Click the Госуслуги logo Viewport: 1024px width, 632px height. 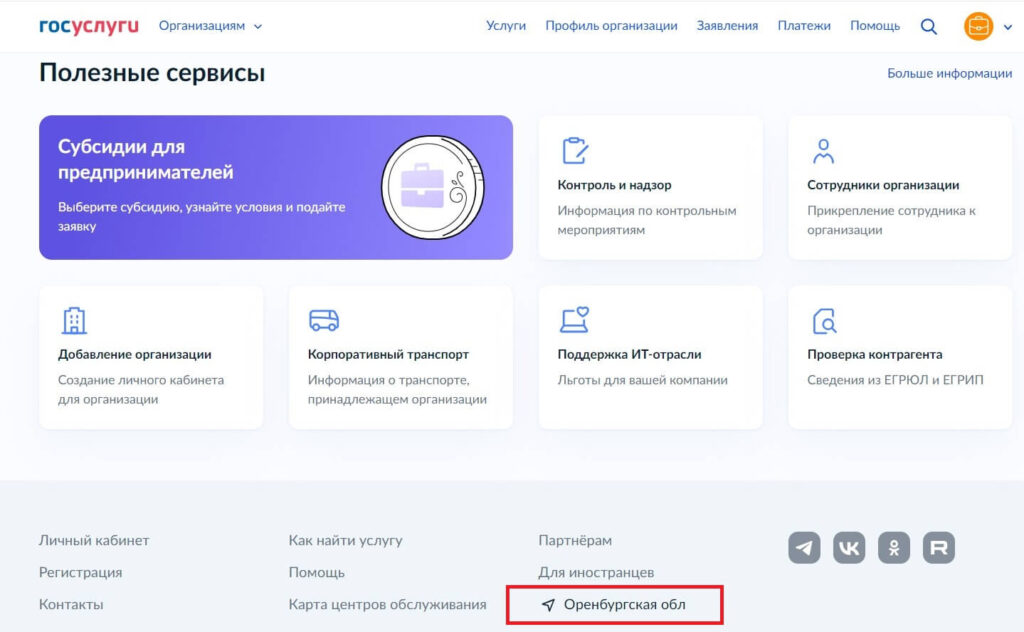[x=89, y=26]
